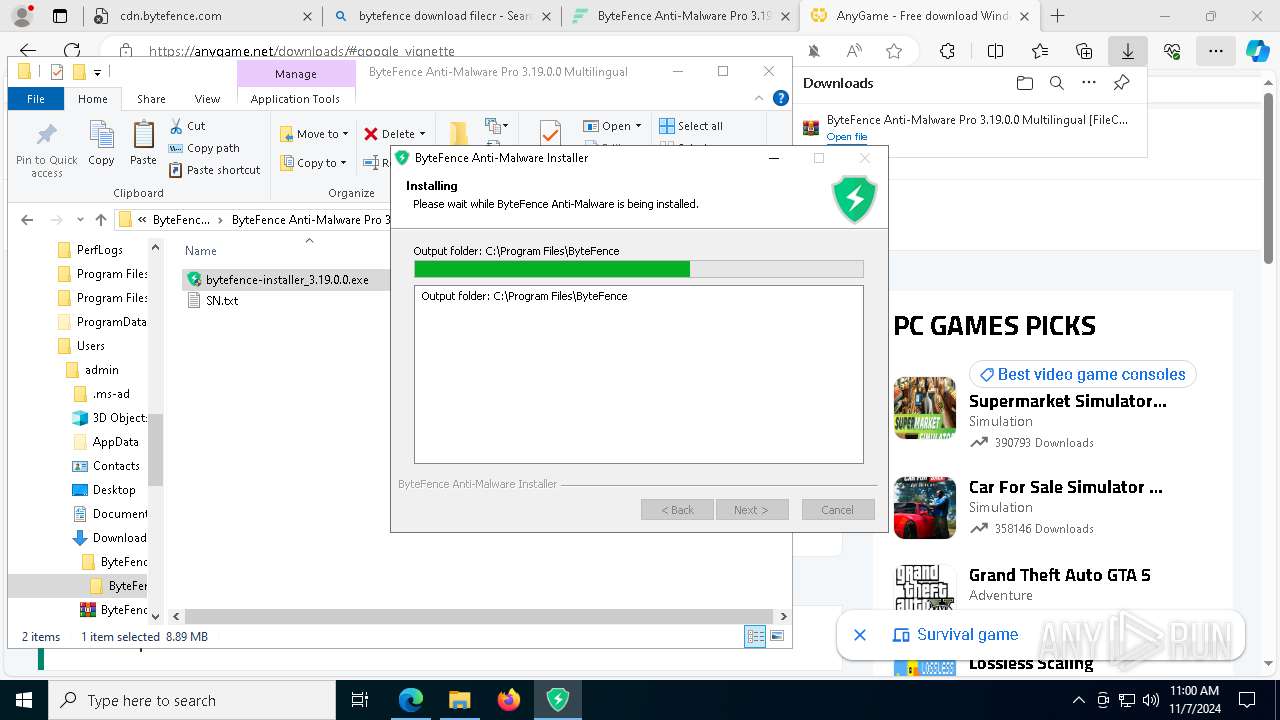
Task: Click Select all in the ribbon
Action: pyautogui.click(x=691, y=126)
